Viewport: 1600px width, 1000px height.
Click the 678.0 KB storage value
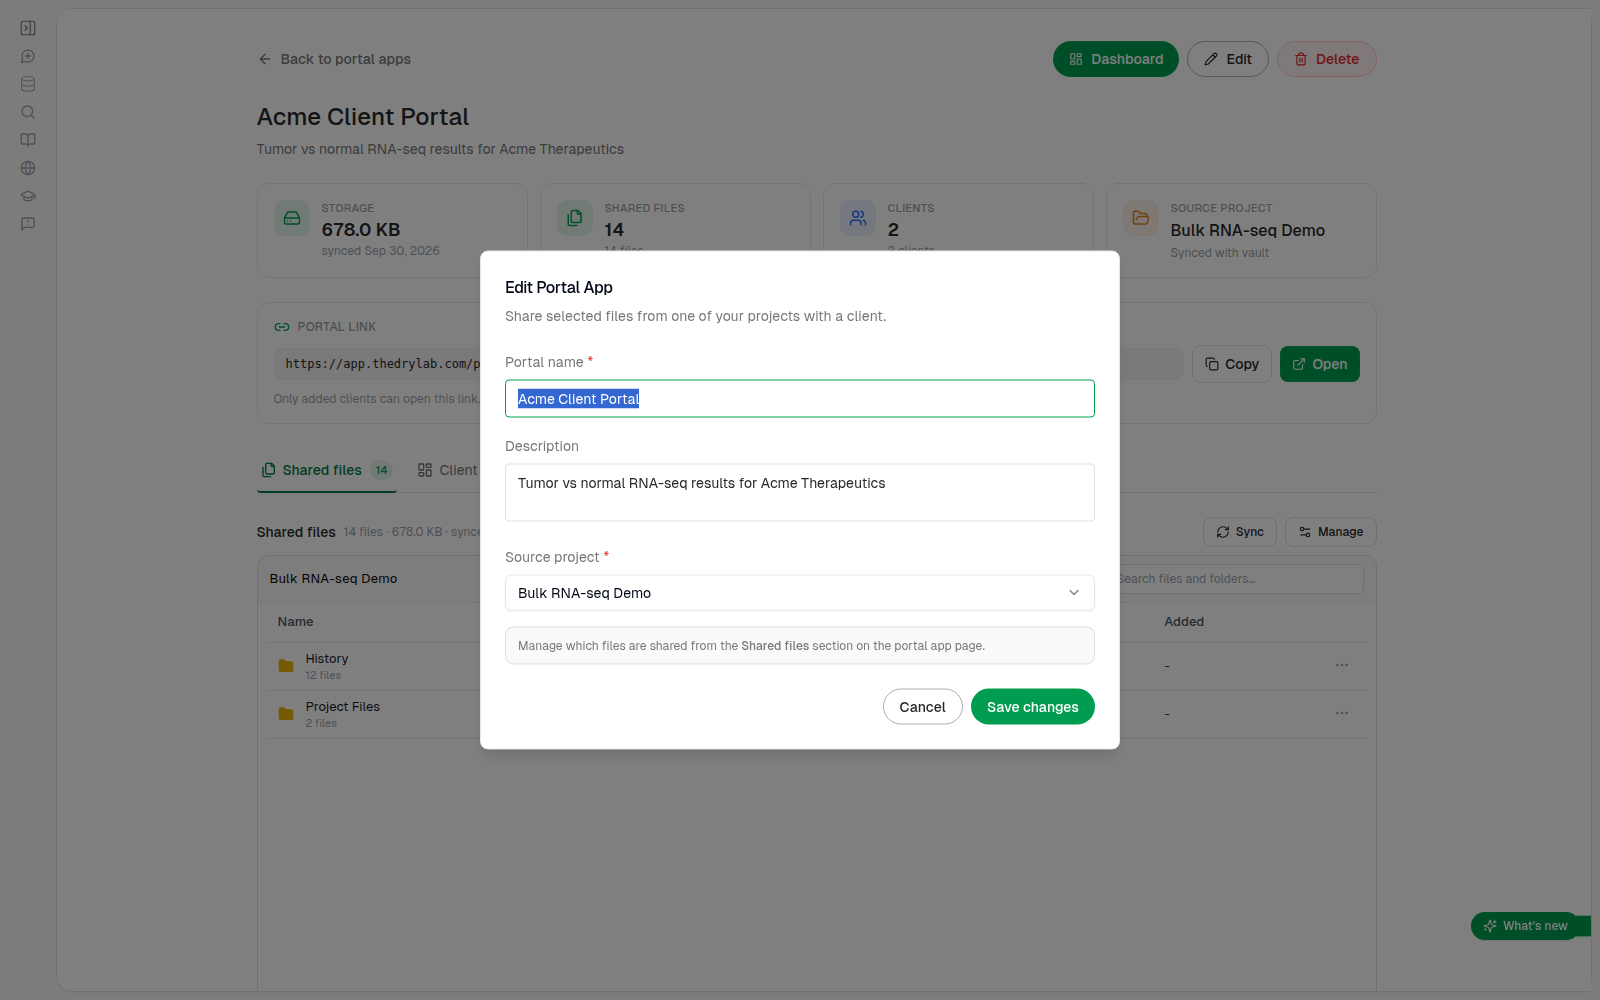point(361,230)
